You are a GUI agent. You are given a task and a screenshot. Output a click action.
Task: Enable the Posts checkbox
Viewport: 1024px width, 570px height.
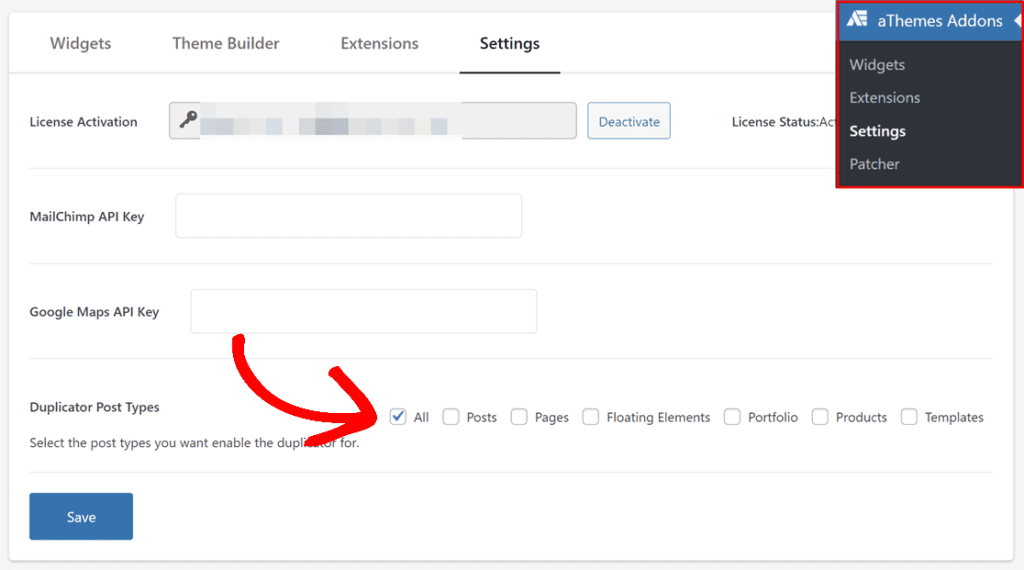(452, 417)
